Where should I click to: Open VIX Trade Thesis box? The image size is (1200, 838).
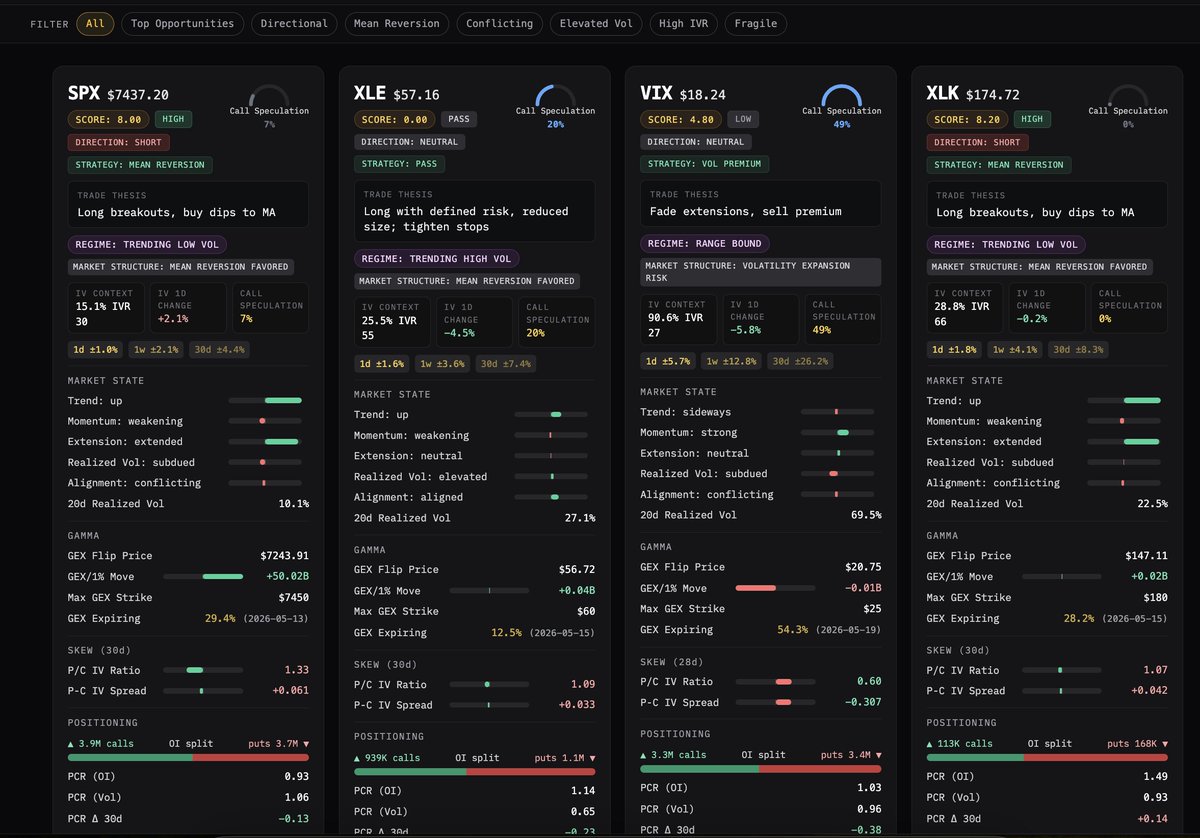tap(760, 204)
